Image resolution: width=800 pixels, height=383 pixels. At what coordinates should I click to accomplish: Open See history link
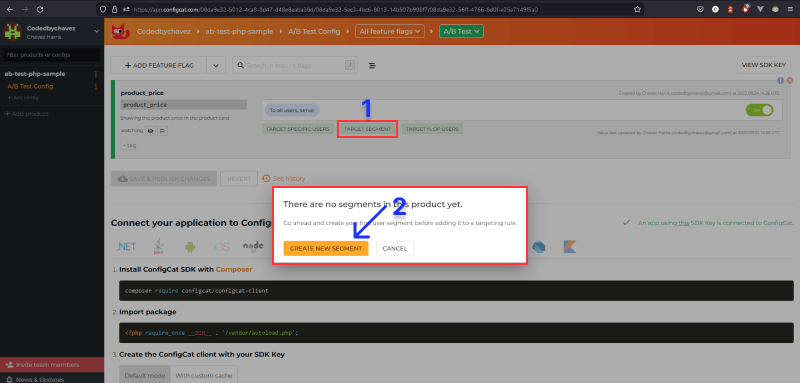click(x=284, y=178)
